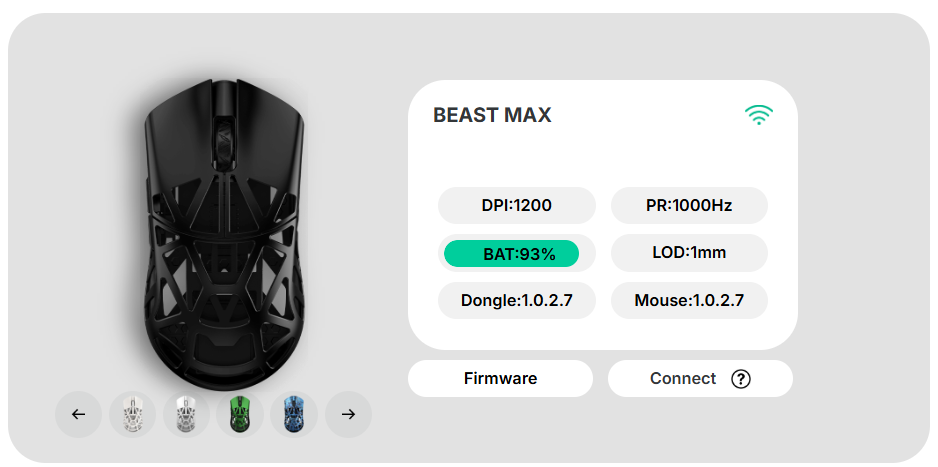Image resolution: width=938 pixels, height=467 pixels.
Task: Click the large black mouse image
Action: pos(222,260)
